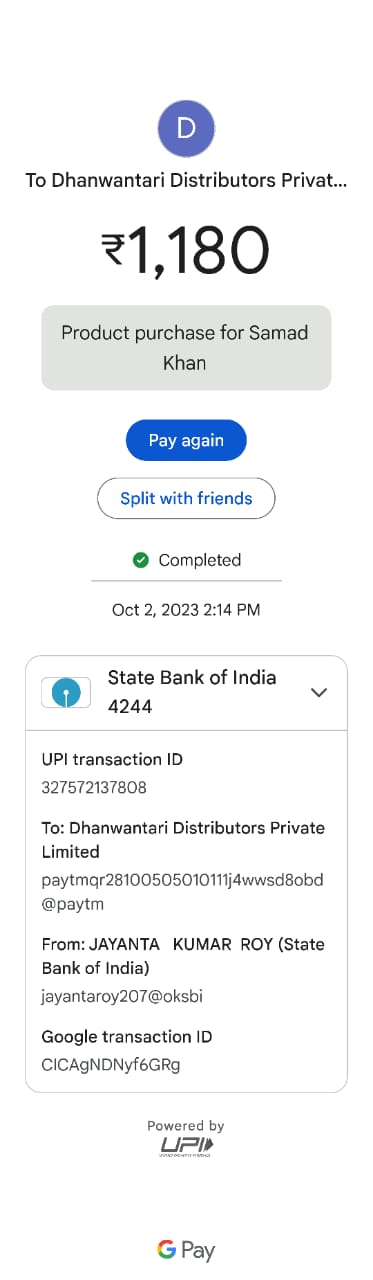
Task: Click the UPI logo at bottom
Action: pos(186,1147)
